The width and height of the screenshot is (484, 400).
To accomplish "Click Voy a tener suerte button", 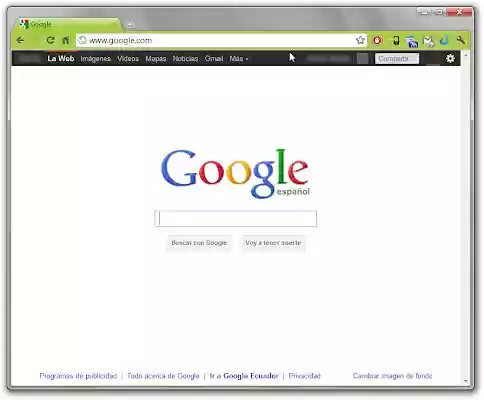I will pyautogui.click(x=273, y=243).
